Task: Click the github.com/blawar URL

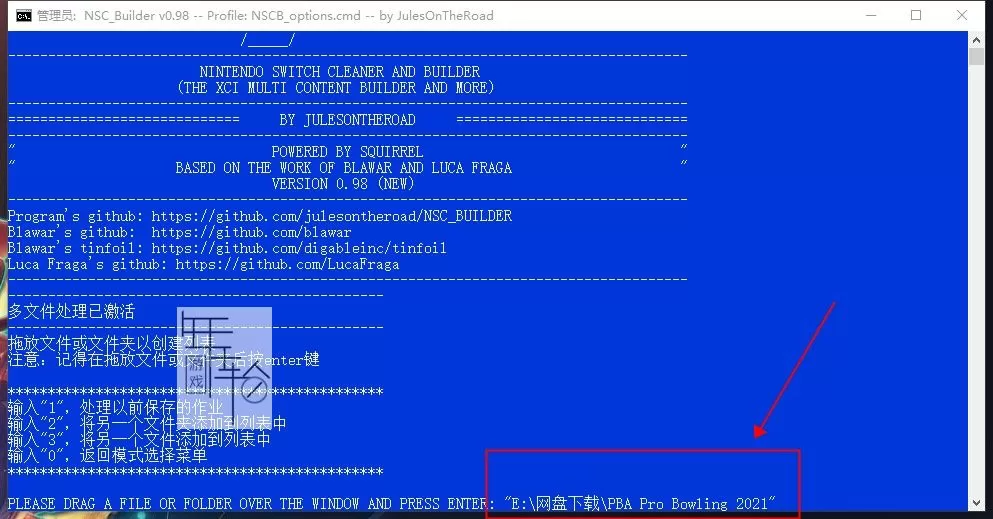Action: coord(251,232)
